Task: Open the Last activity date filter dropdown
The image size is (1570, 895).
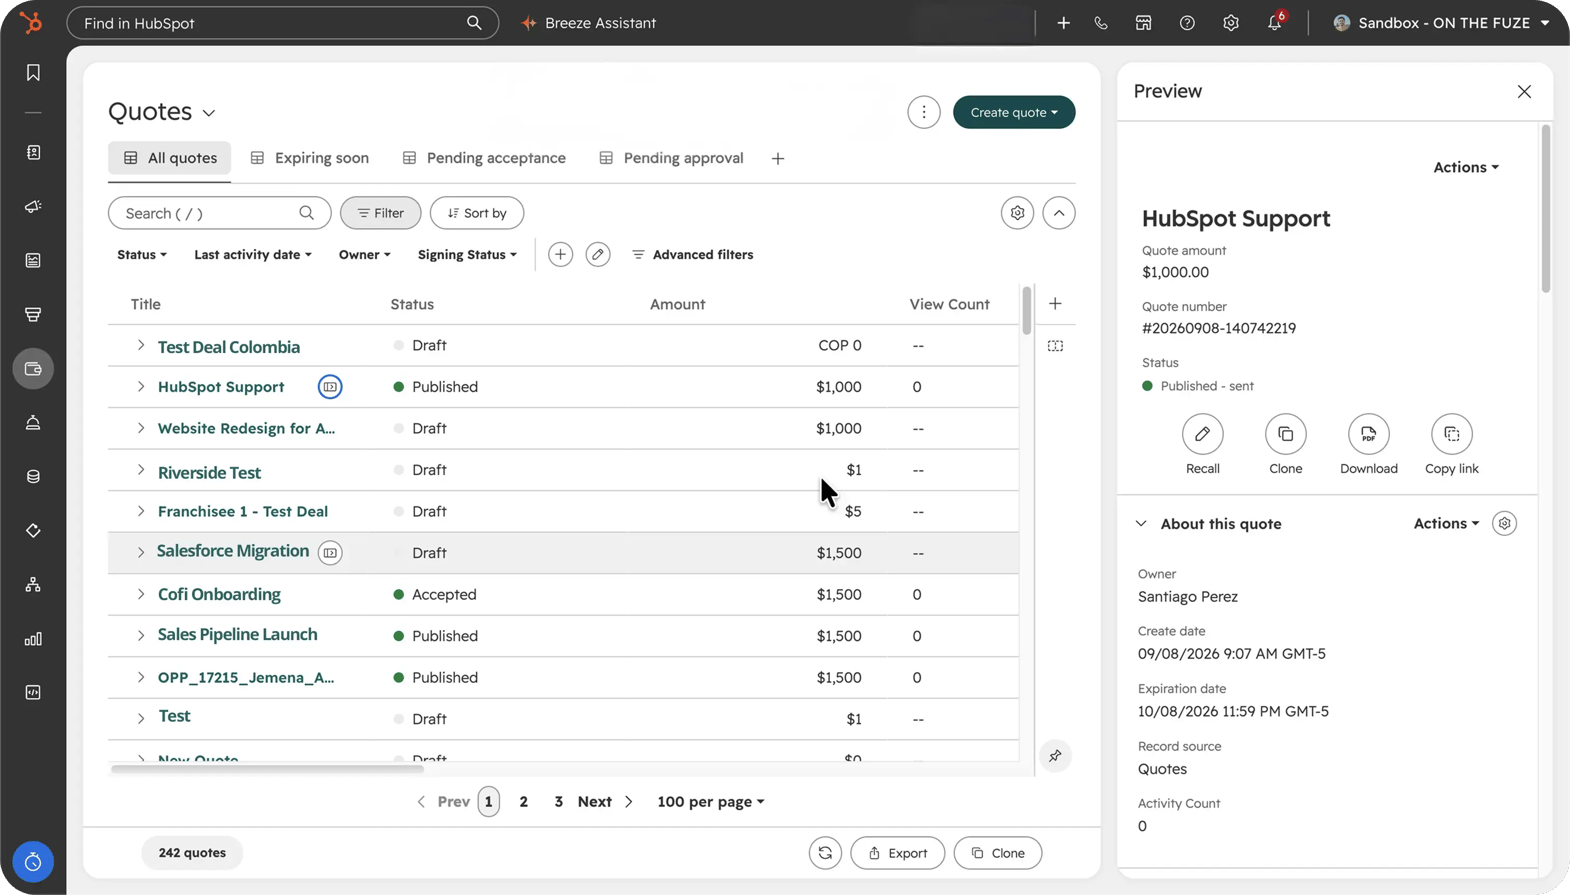Action: pos(253,255)
